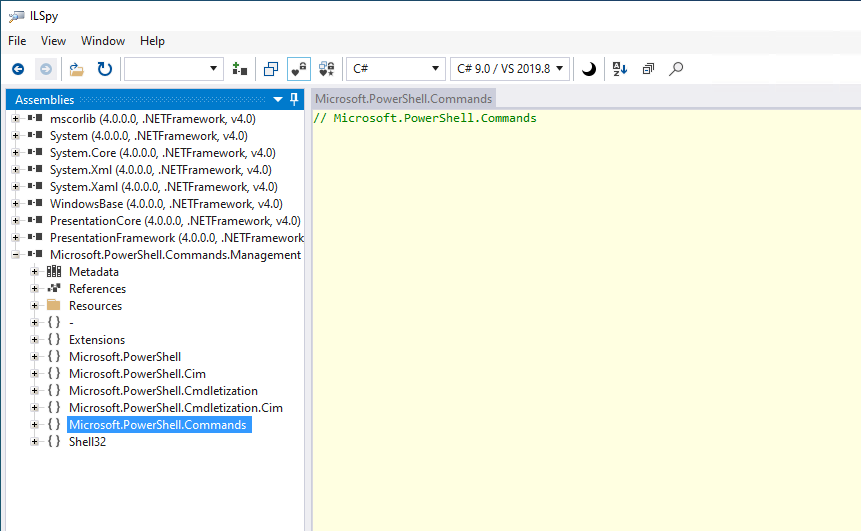
Task: Open the View menu
Action: coord(53,41)
